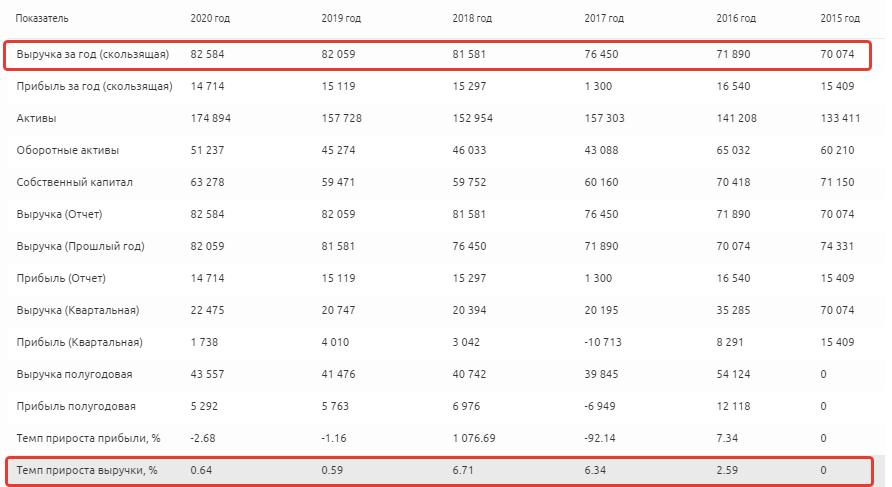892x487 pixels.
Task: Select the "2017 год" column header
Action: (605, 19)
